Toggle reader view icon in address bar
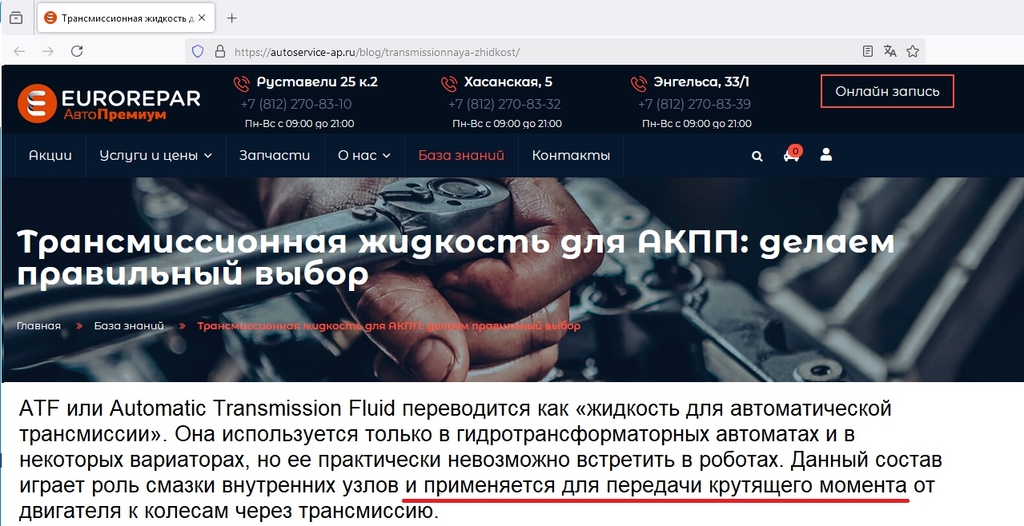The image size is (1024, 526). 867,51
